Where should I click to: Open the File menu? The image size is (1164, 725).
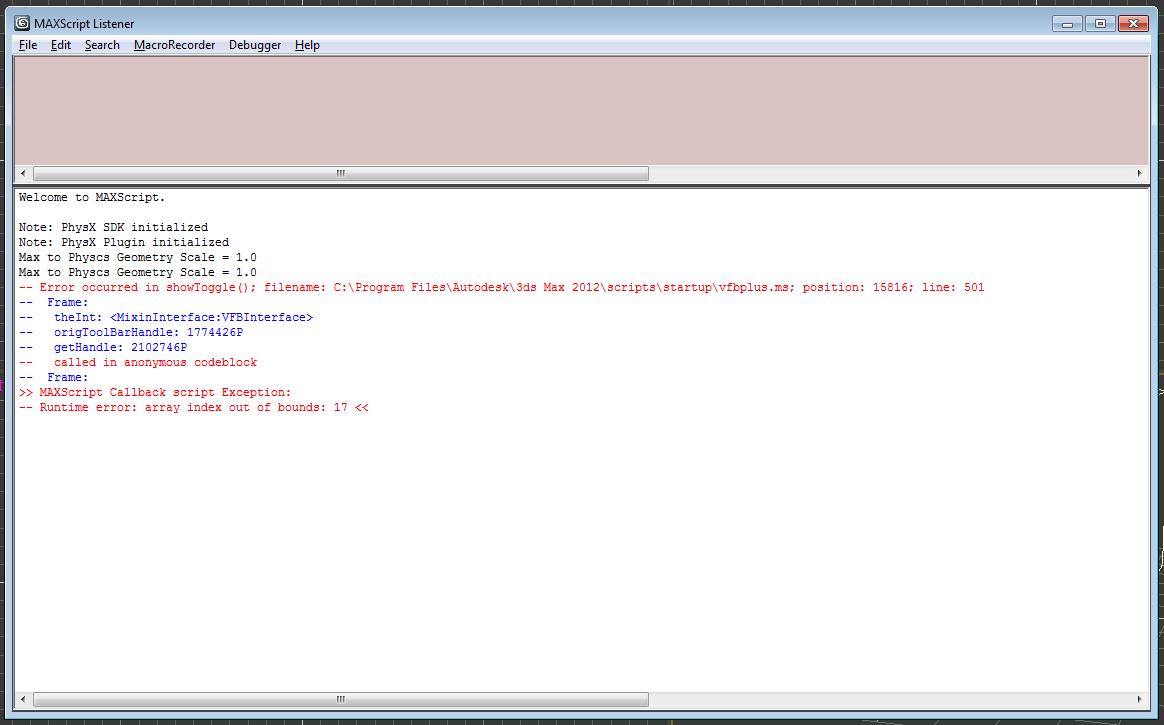[28, 45]
